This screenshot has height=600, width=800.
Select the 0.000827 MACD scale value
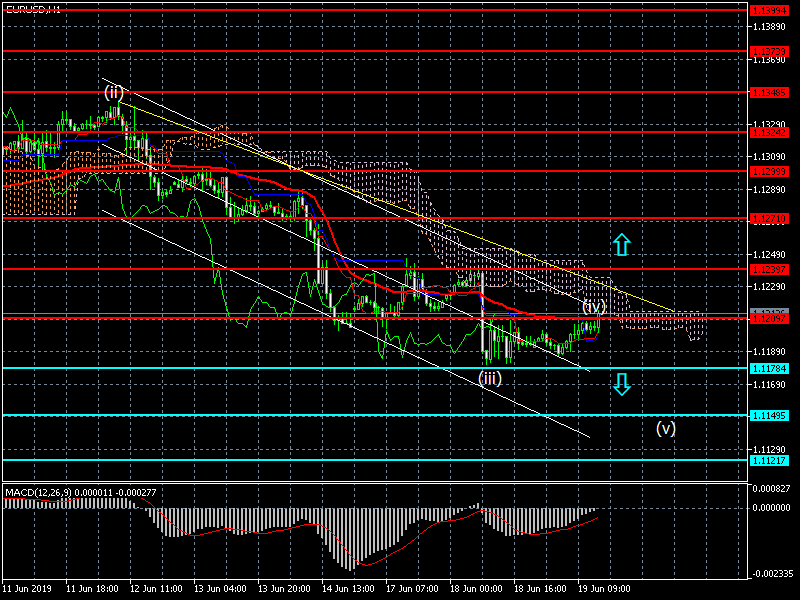click(x=771, y=489)
